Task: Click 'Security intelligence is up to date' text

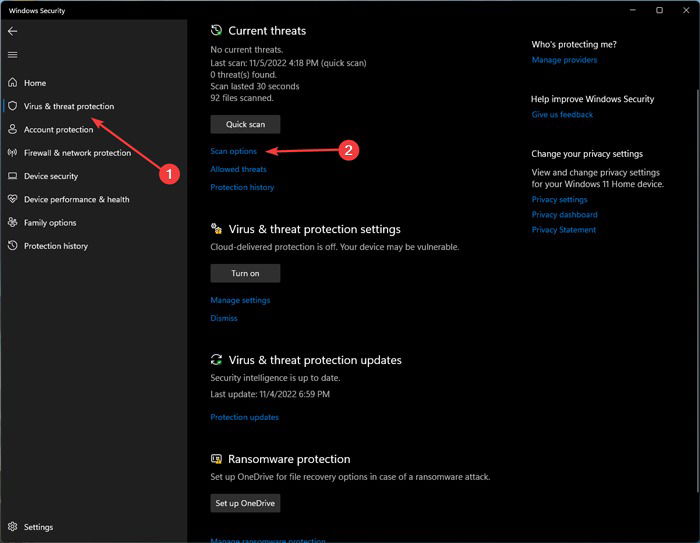Action: pyautogui.click(x=275, y=378)
